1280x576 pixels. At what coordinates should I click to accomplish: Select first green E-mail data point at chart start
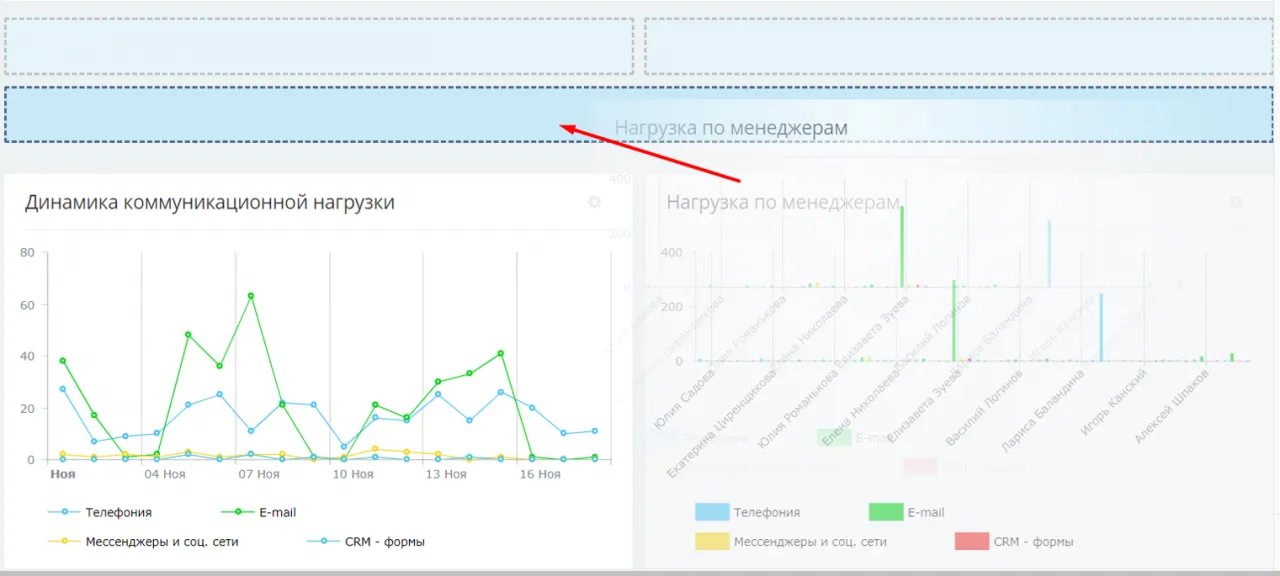63,361
